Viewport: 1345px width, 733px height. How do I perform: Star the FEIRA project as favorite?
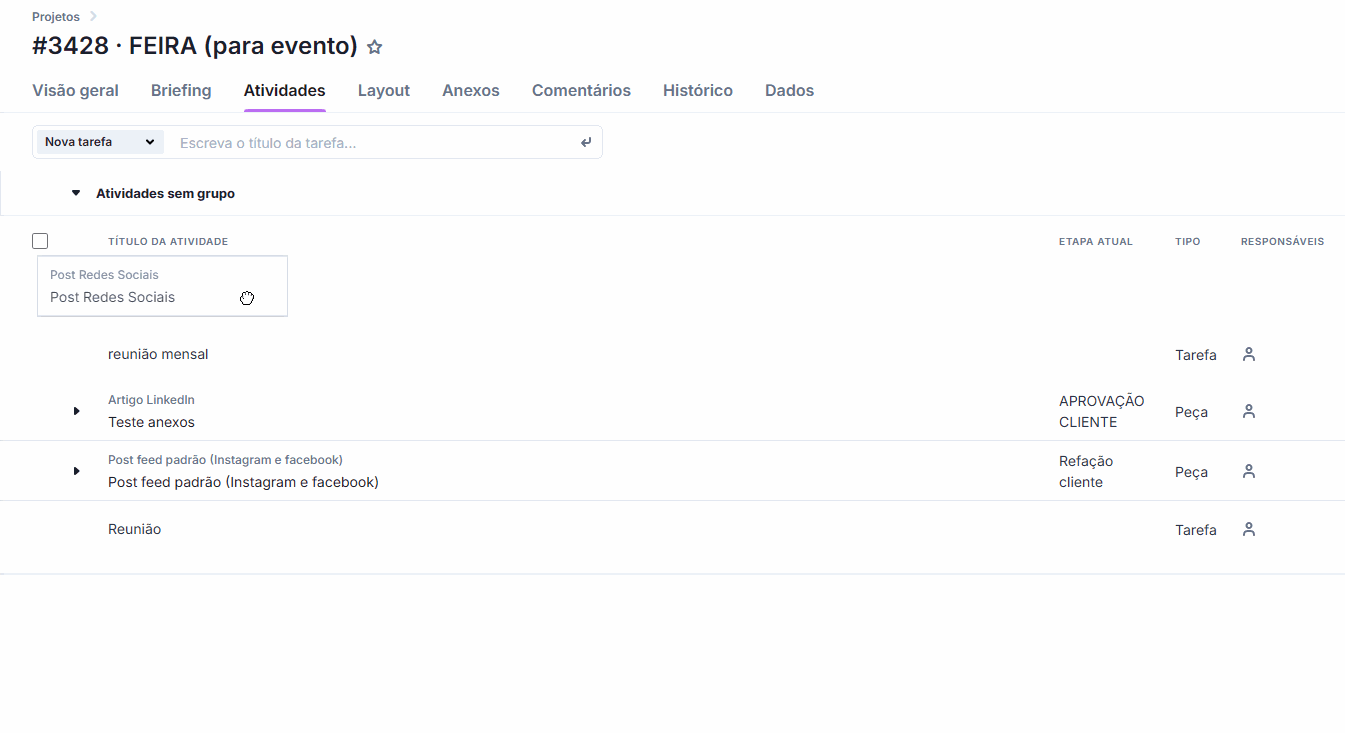click(x=375, y=47)
